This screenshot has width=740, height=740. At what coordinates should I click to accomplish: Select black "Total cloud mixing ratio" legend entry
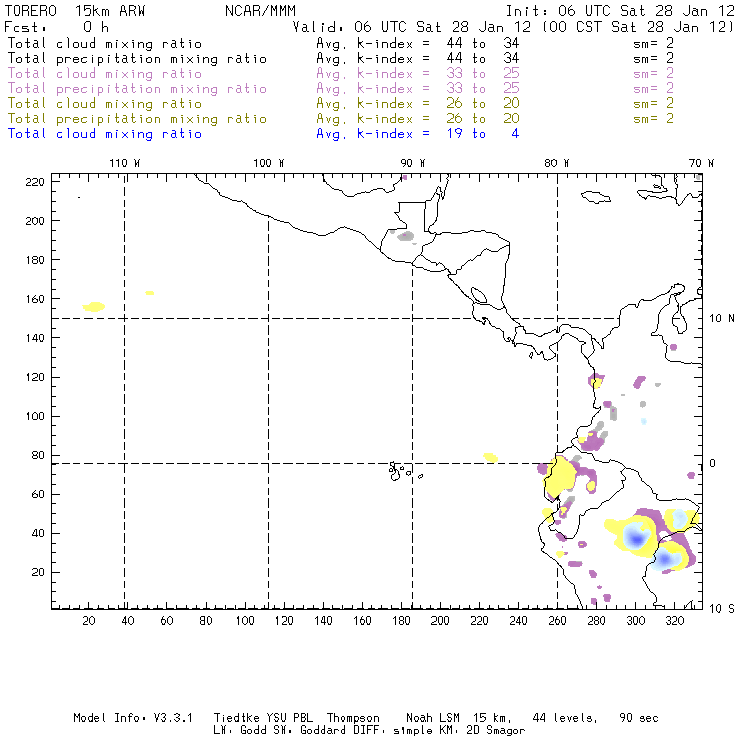coord(105,43)
